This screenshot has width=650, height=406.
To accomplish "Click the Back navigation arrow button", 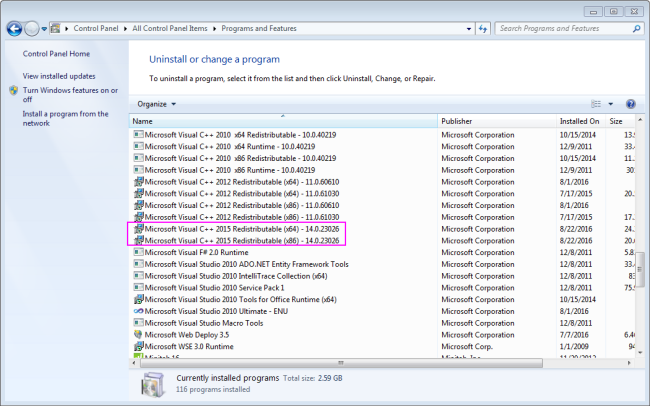I will click(15, 29).
